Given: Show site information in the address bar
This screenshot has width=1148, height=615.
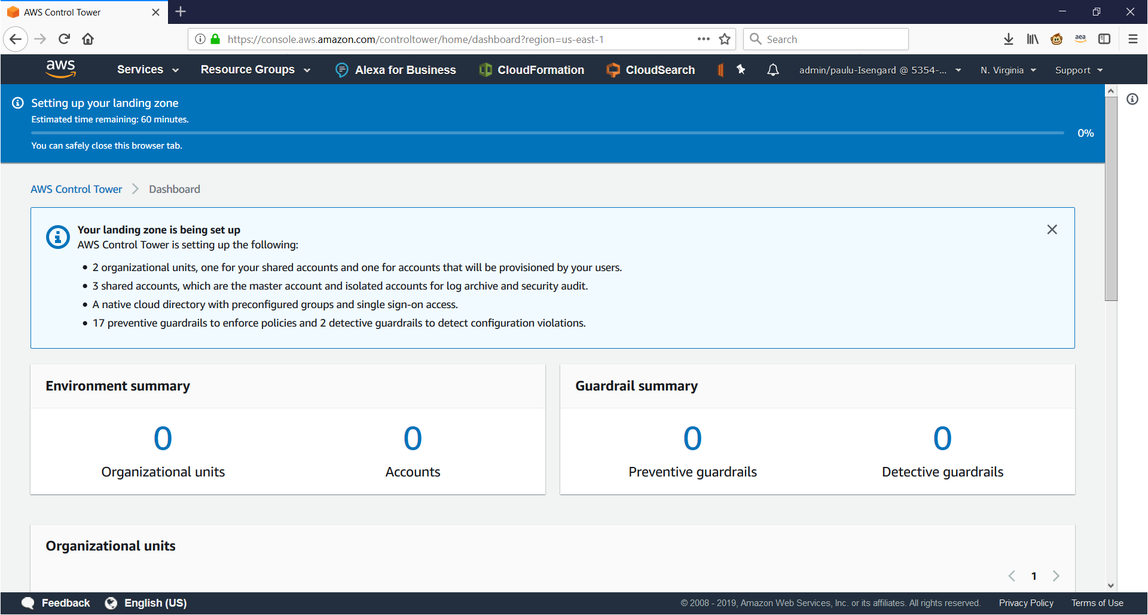Looking at the screenshot, I should (x=201, y=39).
